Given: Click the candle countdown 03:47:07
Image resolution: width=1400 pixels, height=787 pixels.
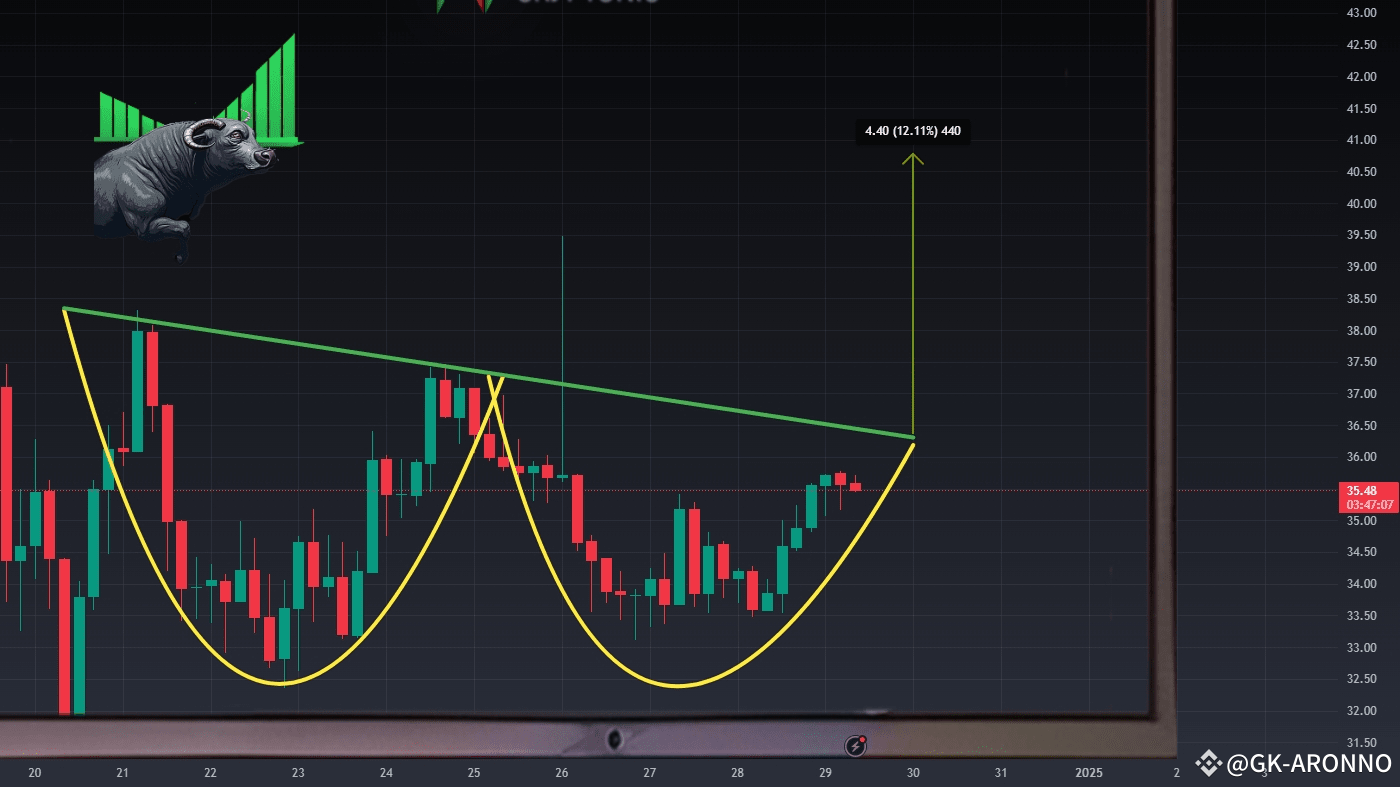Looking at the screenshot, I should tap(1369, 505).
